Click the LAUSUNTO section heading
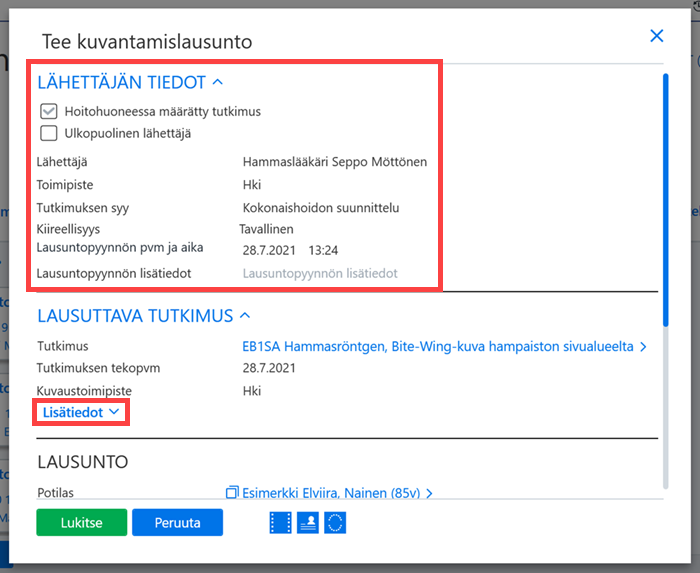 pyautogui.click(x=83, y=462)
